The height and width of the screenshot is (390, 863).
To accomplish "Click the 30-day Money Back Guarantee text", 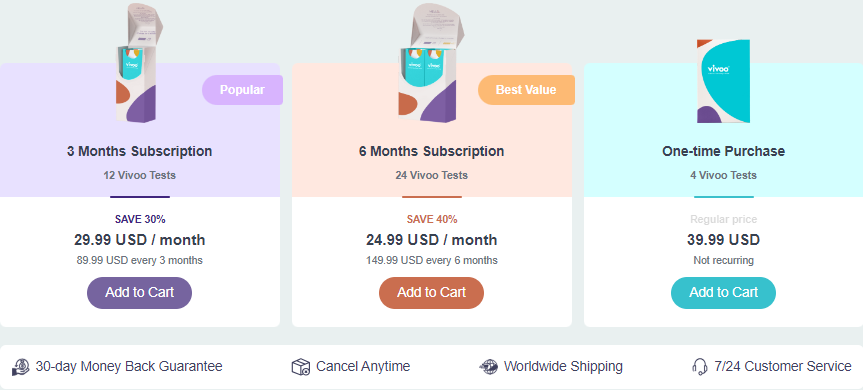I will click(x=129, y=366).
